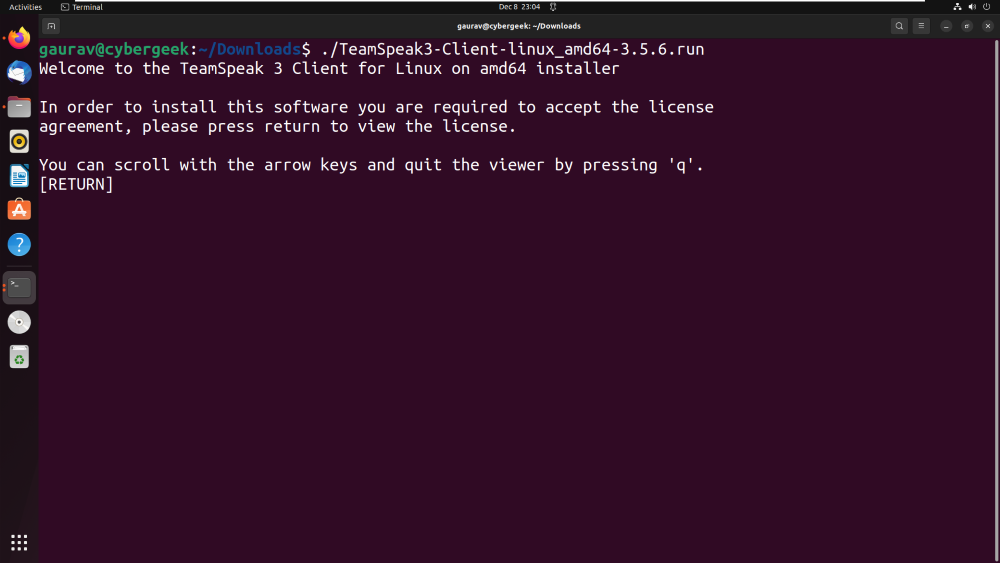
Task: Launch Thunderbird mail from the dock
Action: point(19,72)
